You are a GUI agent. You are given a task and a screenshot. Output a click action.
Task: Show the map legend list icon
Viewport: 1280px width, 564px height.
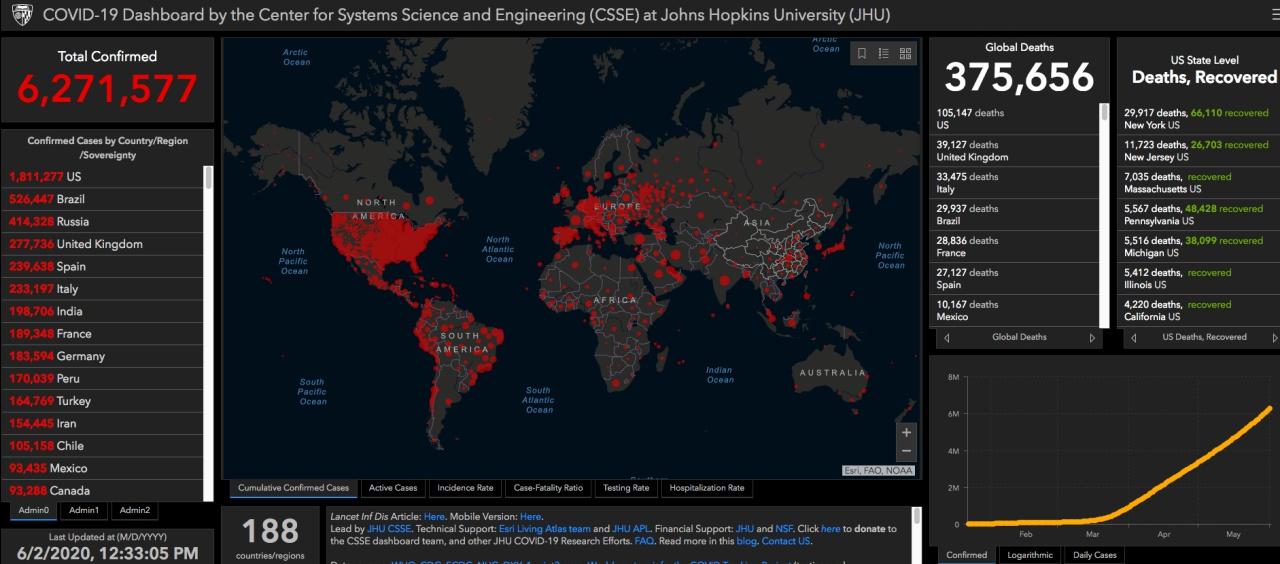[883, 54]
